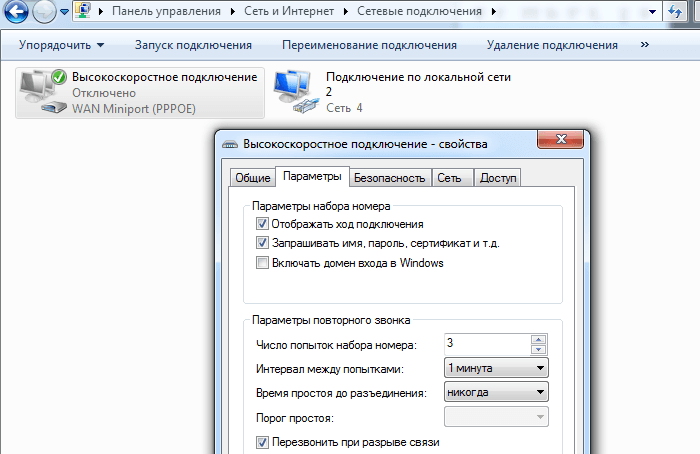The image size is (700, 454).
Task: Select the "Подключение по локальной сети 2" icon
Action: [296, 92]
